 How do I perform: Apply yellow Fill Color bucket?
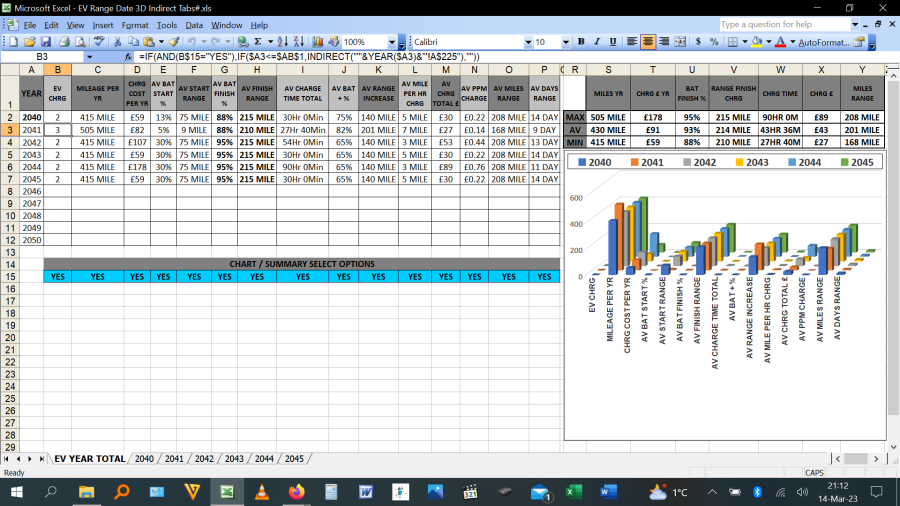(758, 42)
